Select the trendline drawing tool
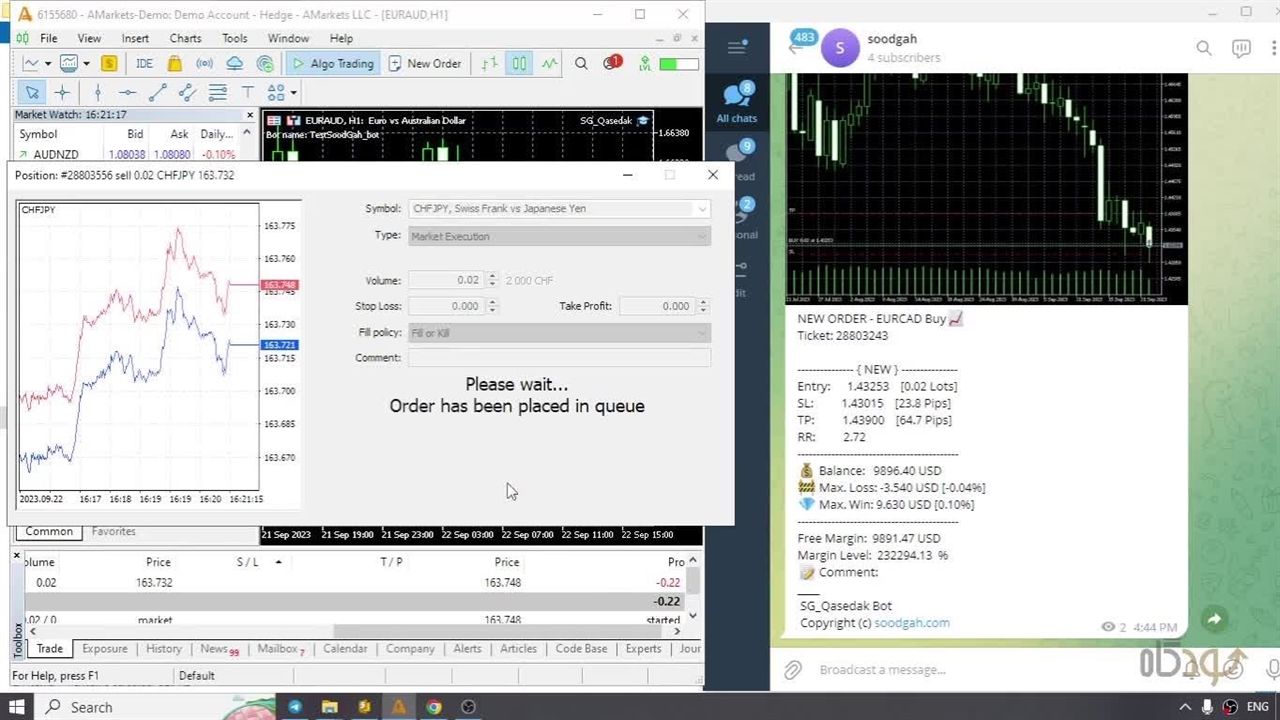Screen dimensions: 1280x720 pos(157,93)
